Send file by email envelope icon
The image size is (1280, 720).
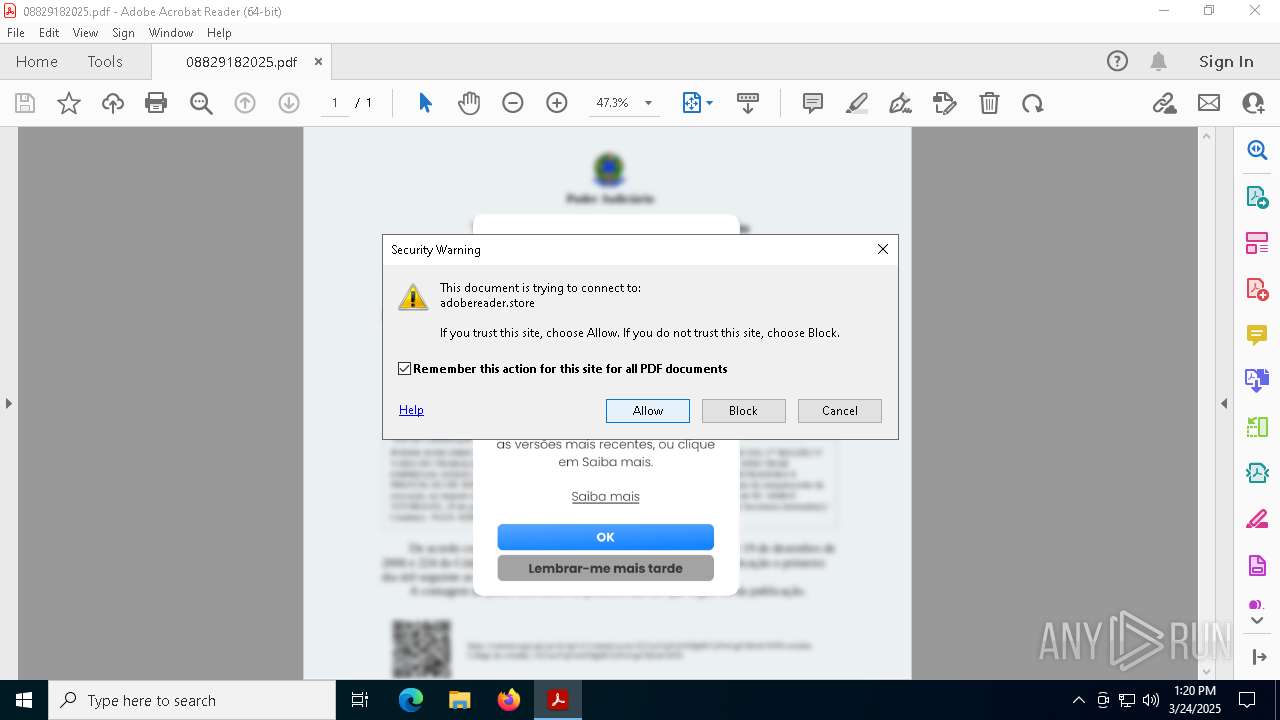(1209, 103)
